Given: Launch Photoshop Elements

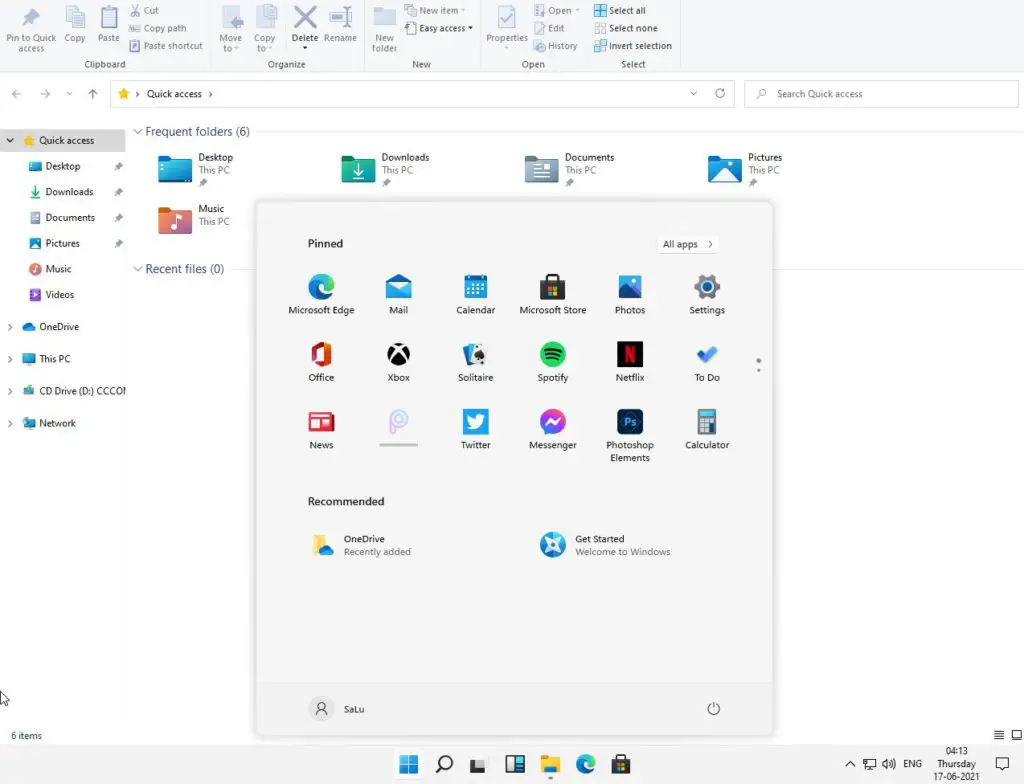Looking at the screenshot, I should [x=630, y=436].
